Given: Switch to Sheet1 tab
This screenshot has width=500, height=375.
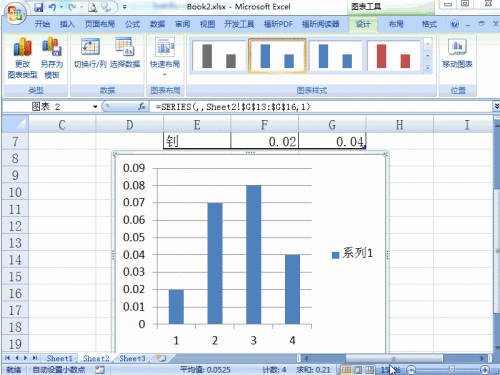Looking at the screenshot, I should pyautogui.click(x=59, y=359).
